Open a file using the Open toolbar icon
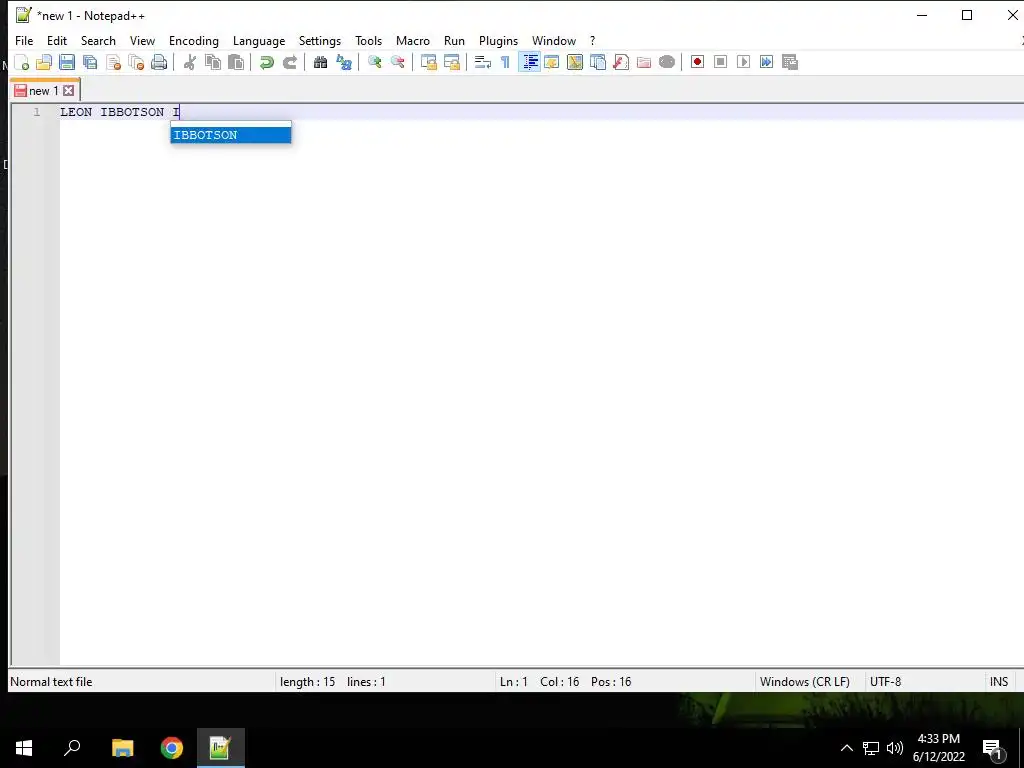Viewport: 1024px width, 768px height. [44, 63]
